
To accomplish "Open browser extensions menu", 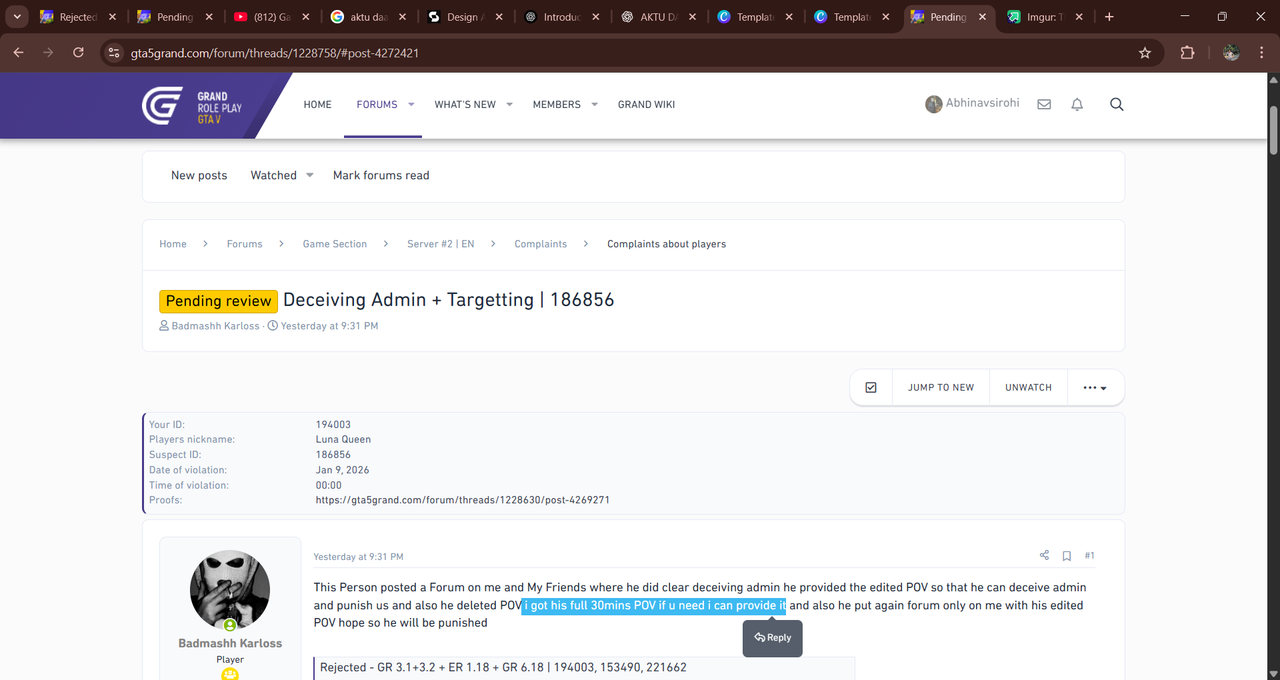I will [x=1187, y=53].
